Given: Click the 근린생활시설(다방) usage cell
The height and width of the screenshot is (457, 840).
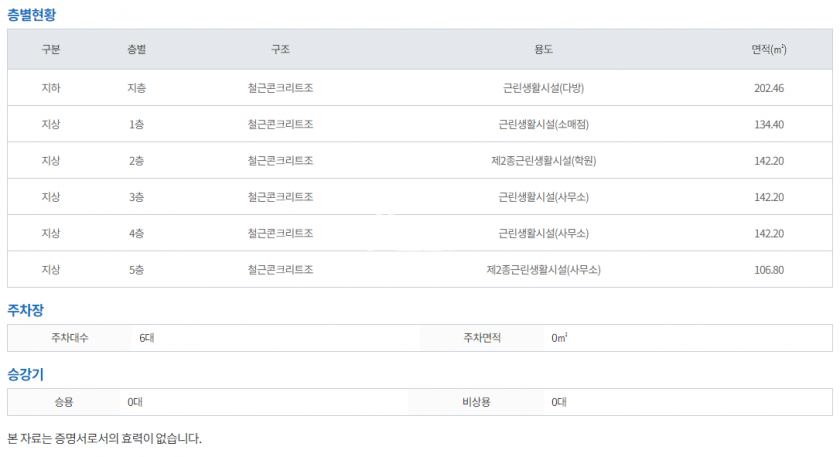Looking at the screenshot, I should pyautogui.click(x=543, y=88).
